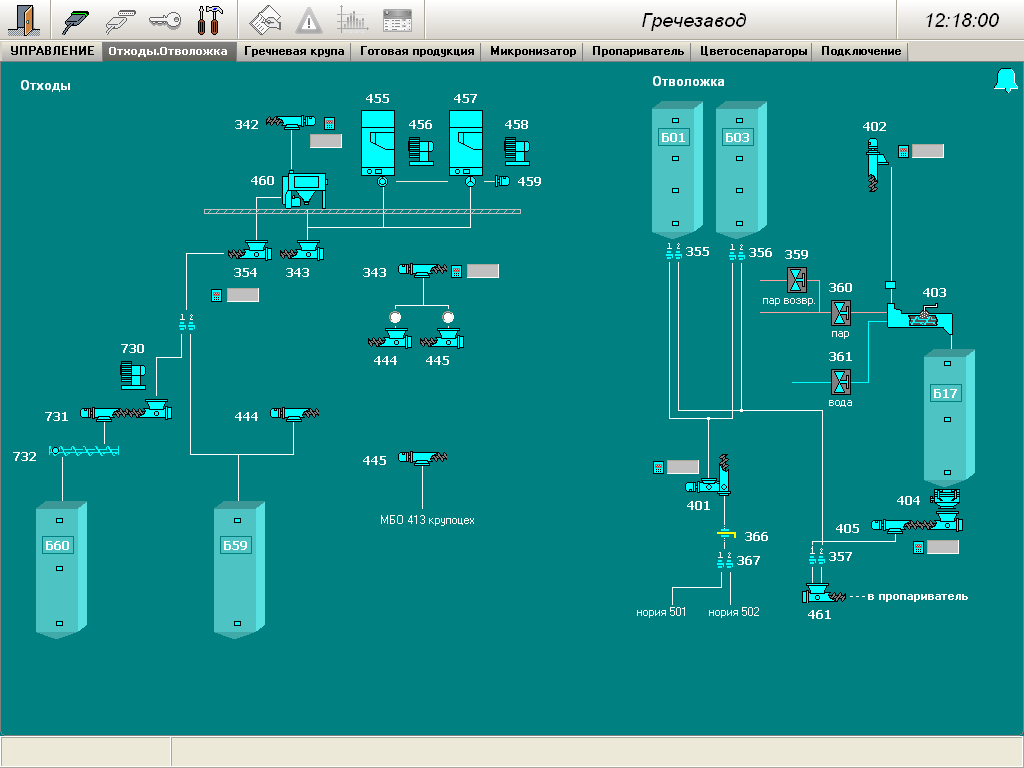Click the key access icon
The image size is (1024, 768).
(x=164, y=19)
